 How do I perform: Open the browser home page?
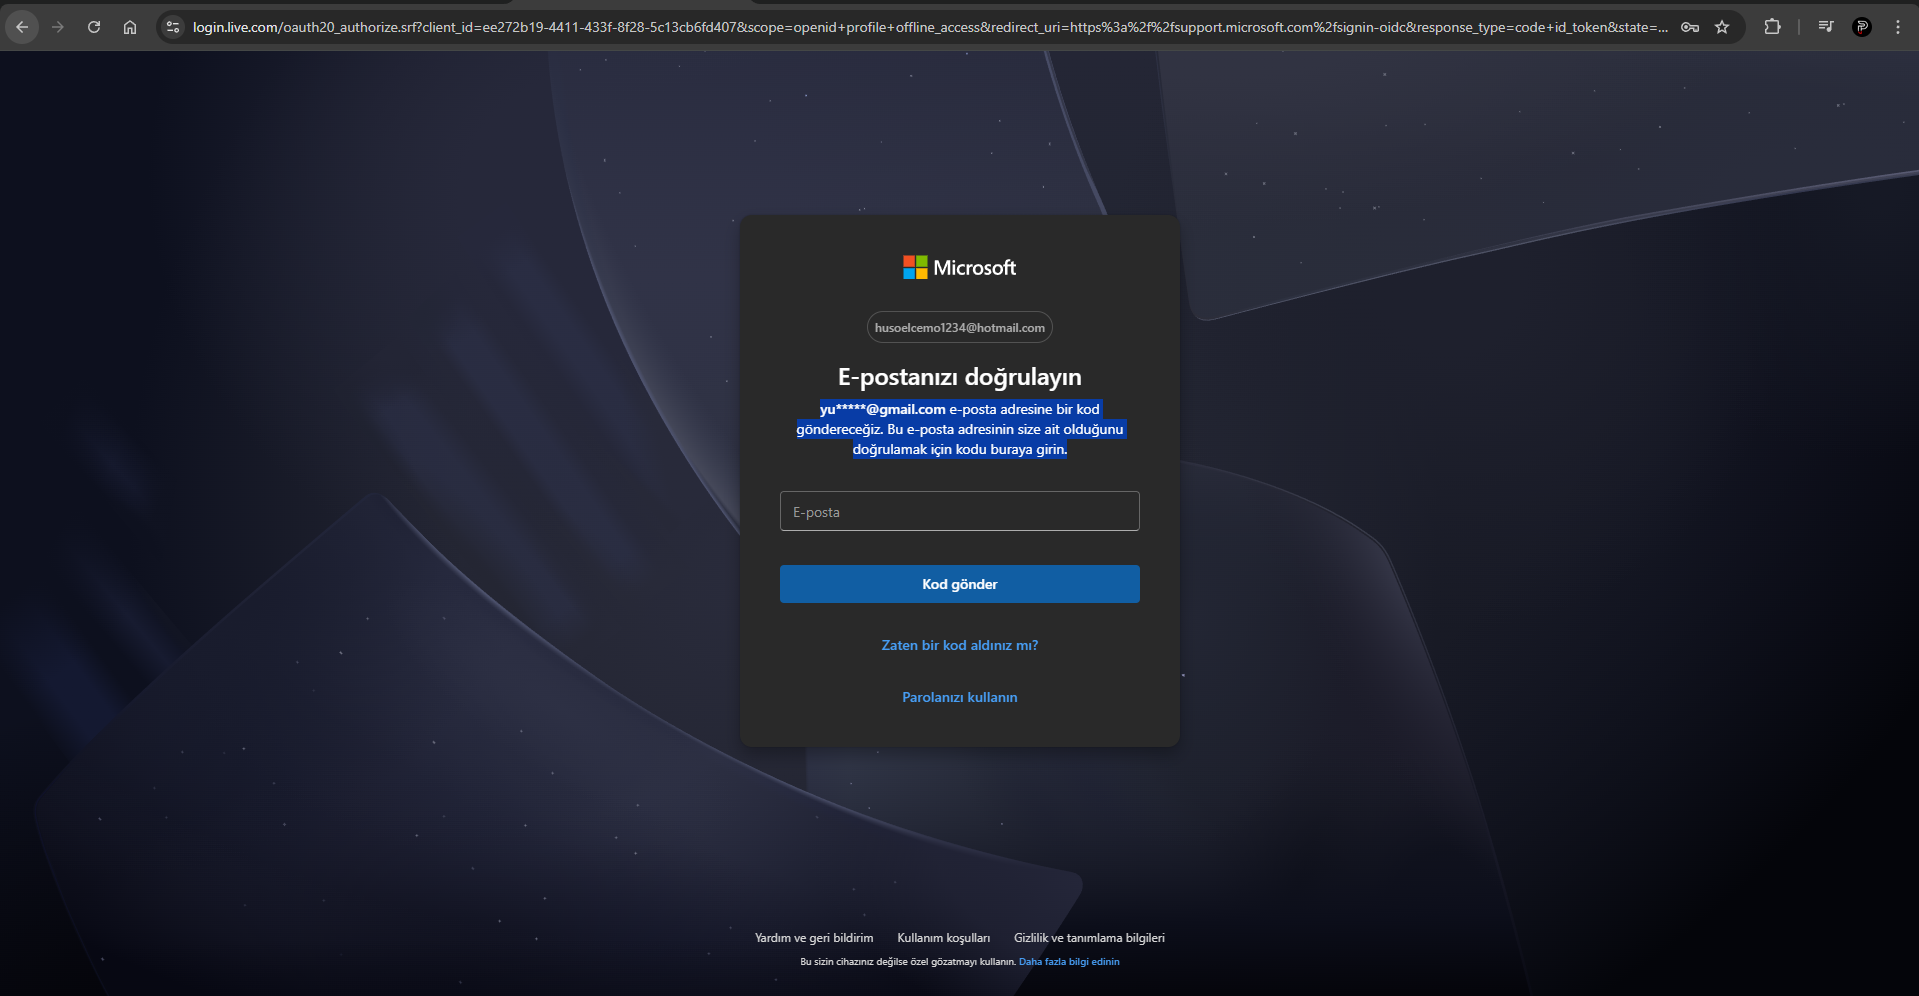[130, 27]
